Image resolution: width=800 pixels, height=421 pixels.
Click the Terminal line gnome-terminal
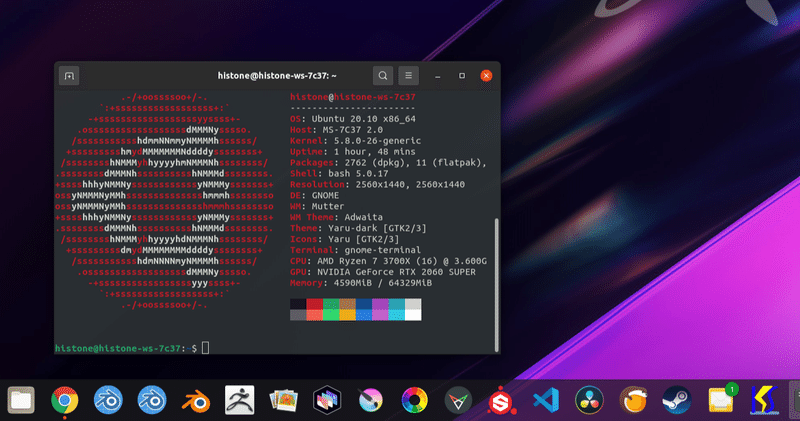[355, 250]
